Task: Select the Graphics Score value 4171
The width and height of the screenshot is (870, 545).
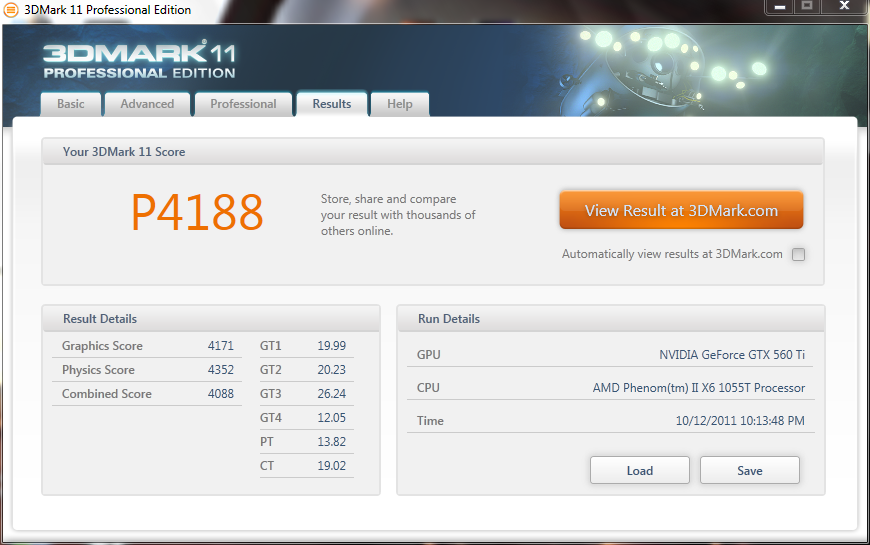Action: pos(221,346)
